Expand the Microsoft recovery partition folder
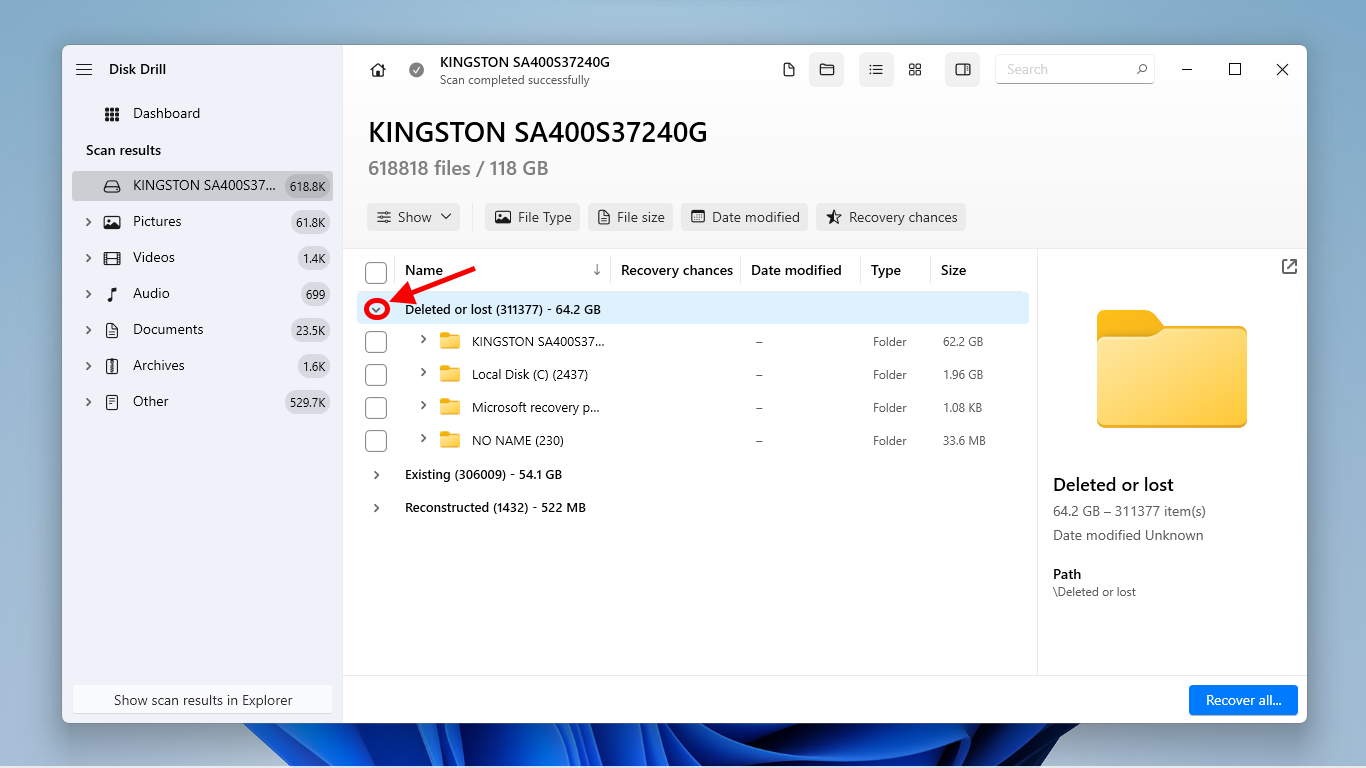 click(x=423, y=406)
